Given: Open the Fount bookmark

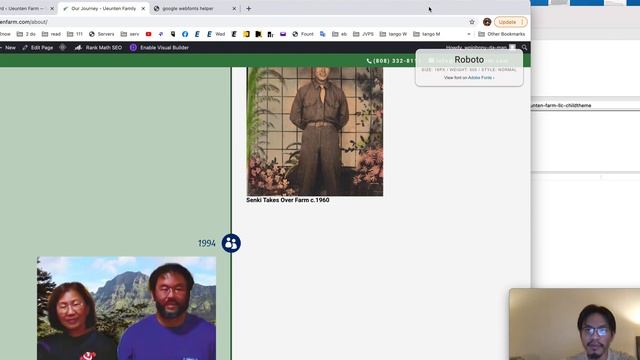Looking at the screenshot, I should click(x=303, y=34).
